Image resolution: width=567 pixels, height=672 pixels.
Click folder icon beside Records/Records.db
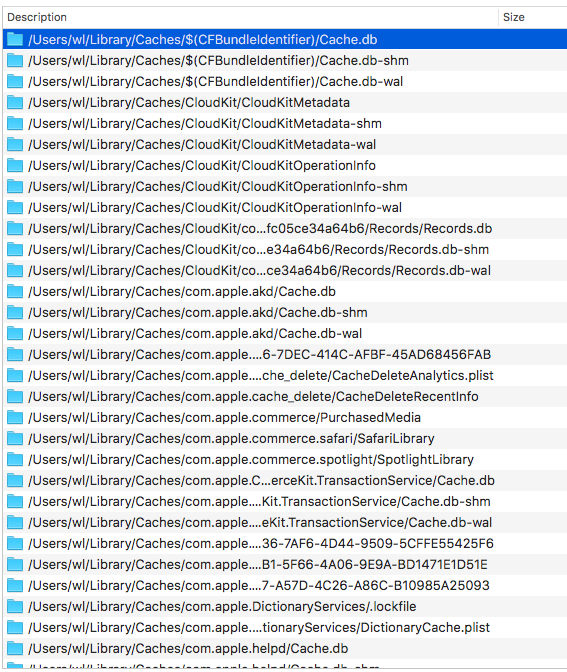pos(15,228)
